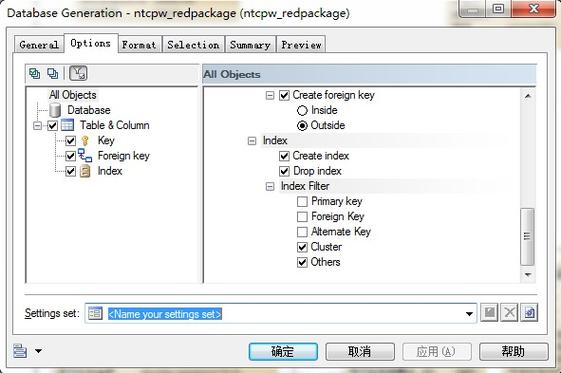Viewport: 561px width, 373px height.
Task: Click the options panel scrollbar thumb
Action: coord(527,237)
